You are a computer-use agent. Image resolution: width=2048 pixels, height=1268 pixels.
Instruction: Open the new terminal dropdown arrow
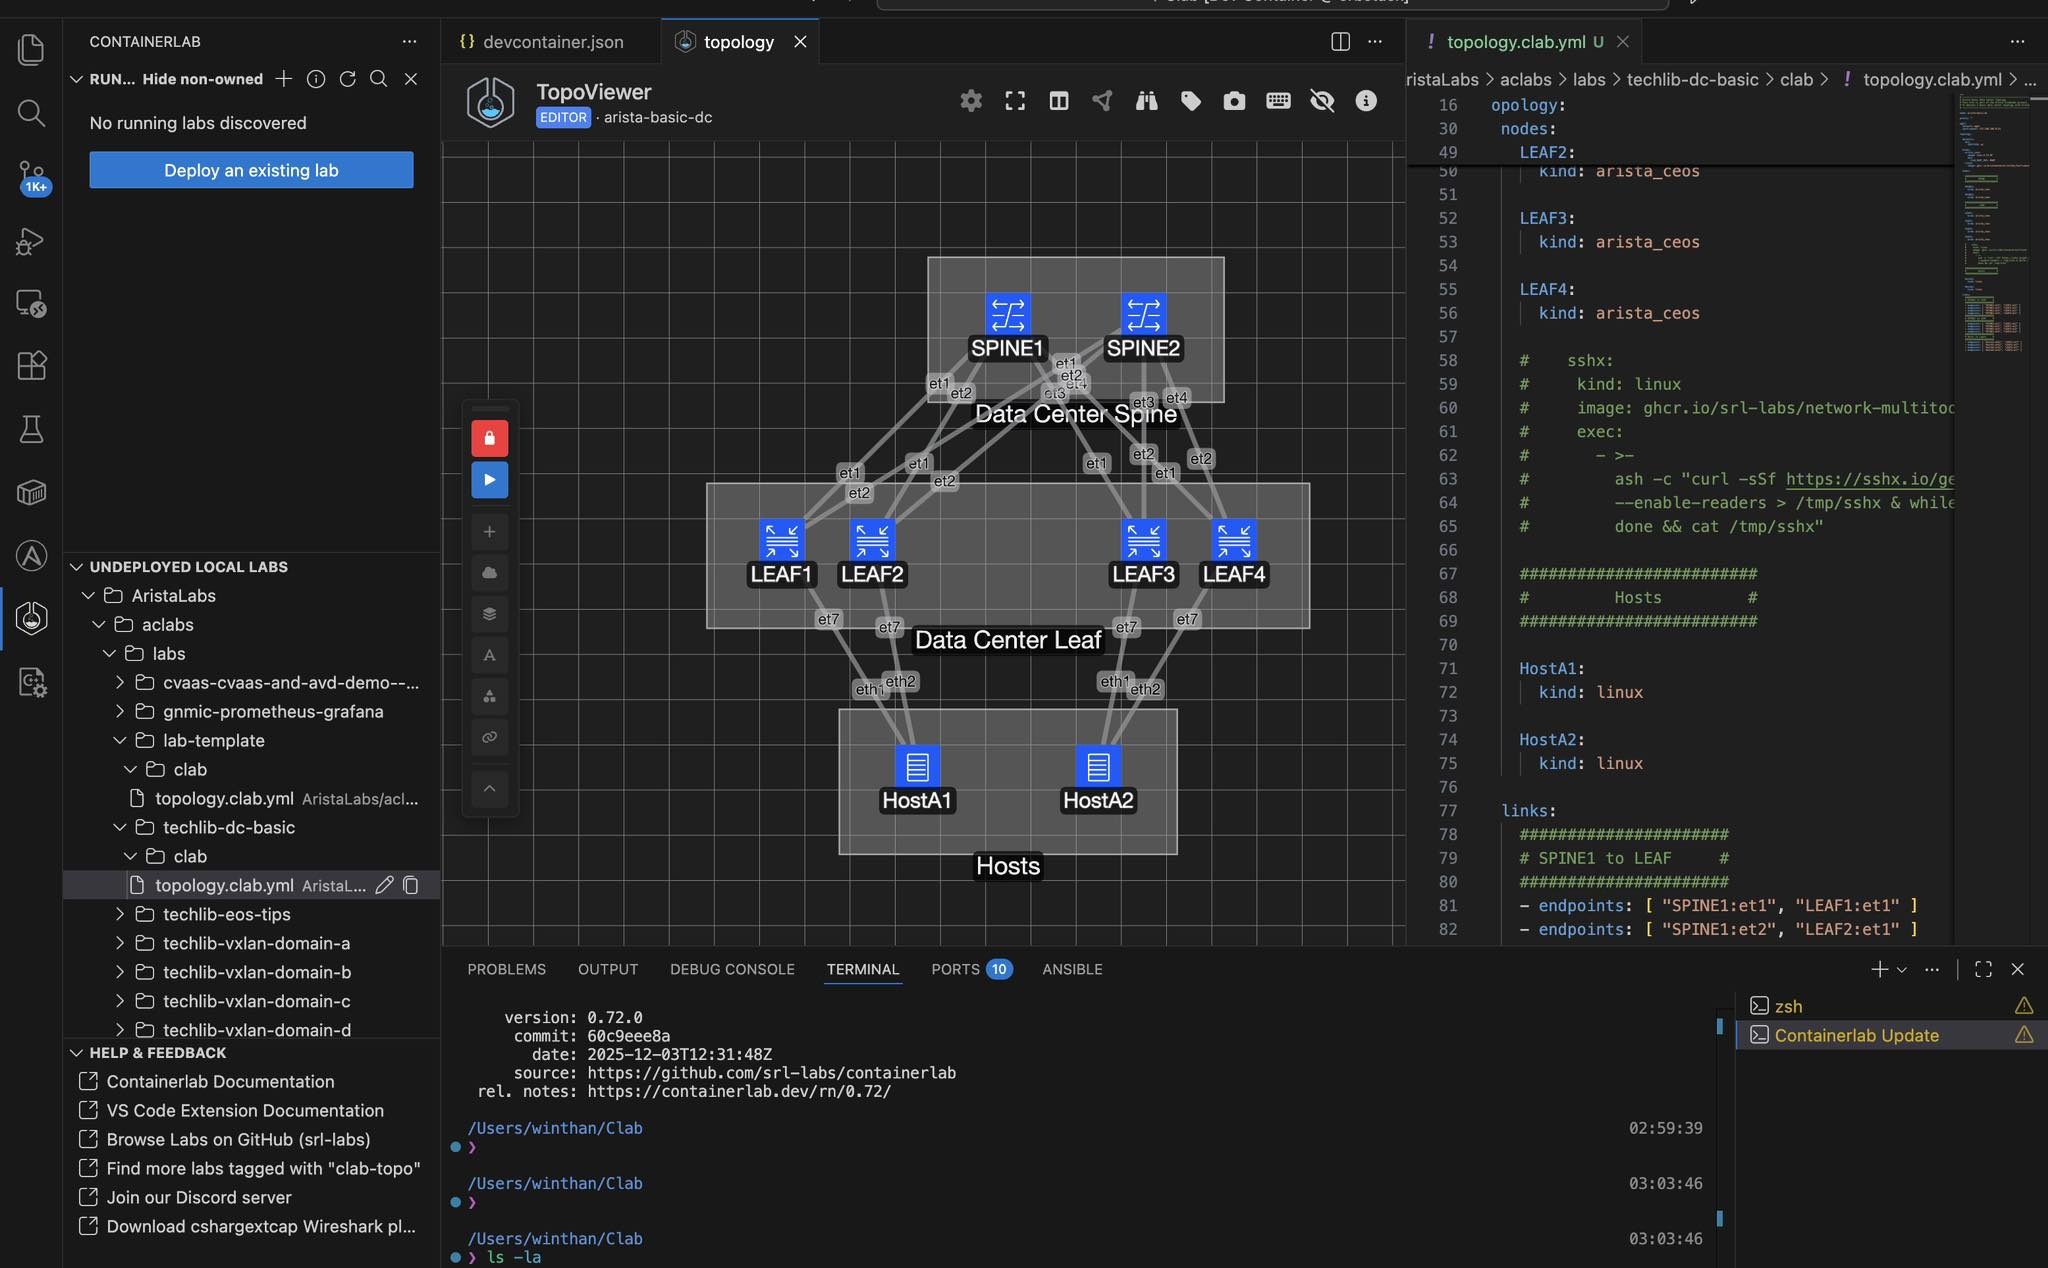pyautogui.click(x=1902, y=970)
